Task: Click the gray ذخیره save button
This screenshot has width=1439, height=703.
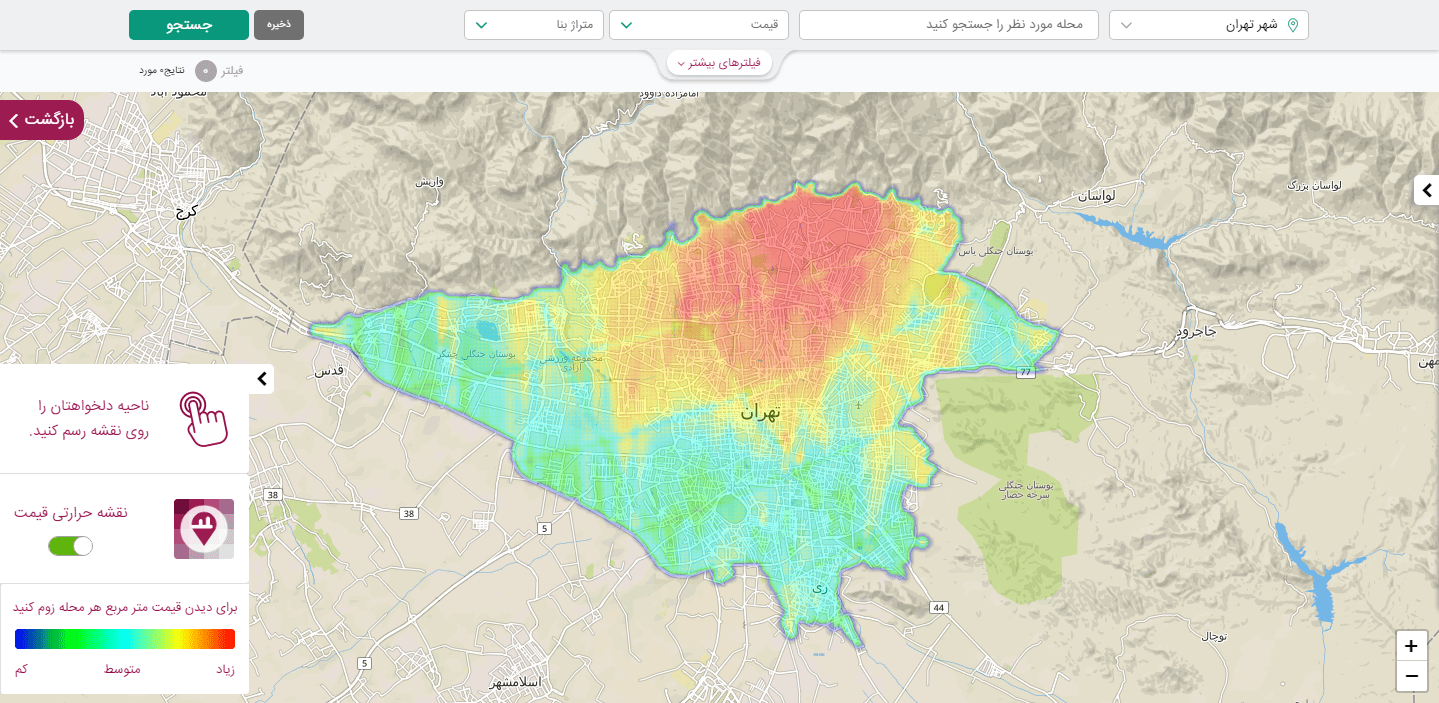Action: (x=279, y=25)
